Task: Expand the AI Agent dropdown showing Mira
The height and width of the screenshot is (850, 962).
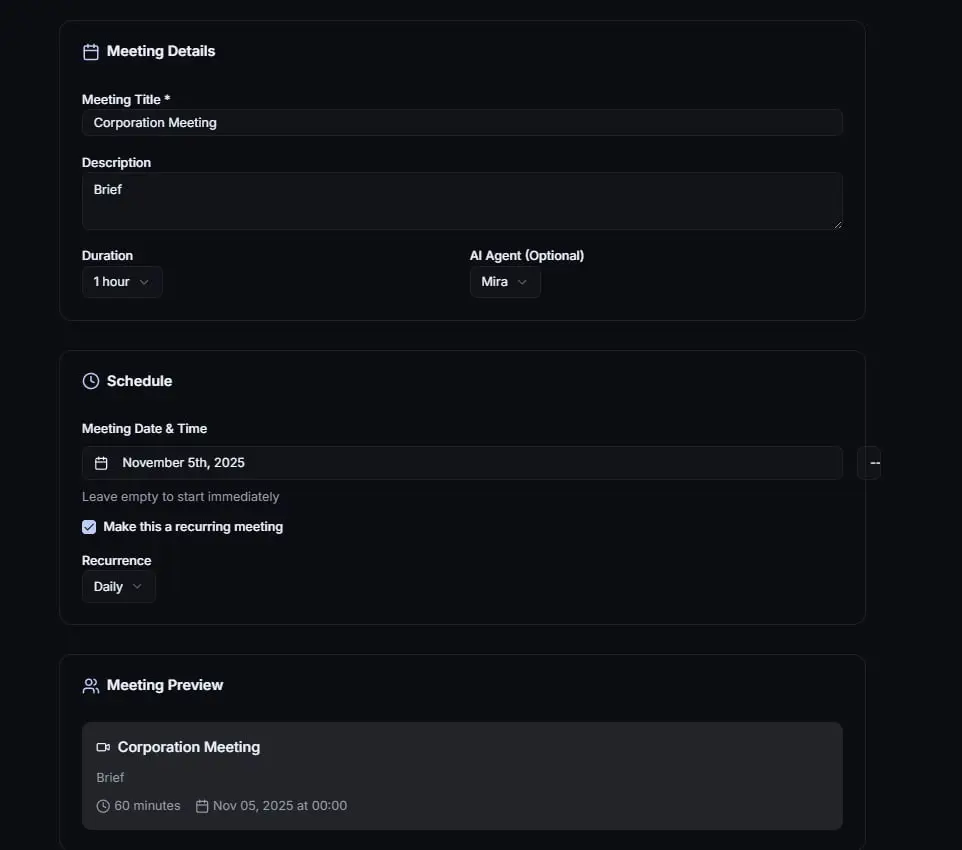Action: tap(505, 282)
